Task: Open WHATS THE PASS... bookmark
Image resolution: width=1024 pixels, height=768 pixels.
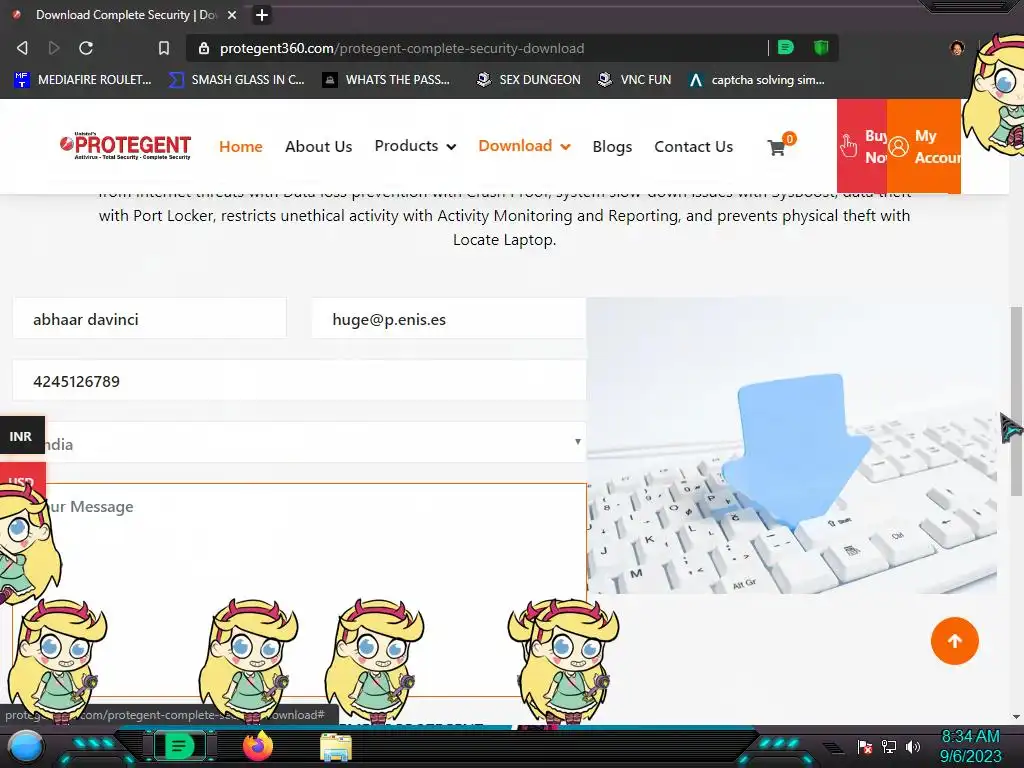Action: pos(386,80)
